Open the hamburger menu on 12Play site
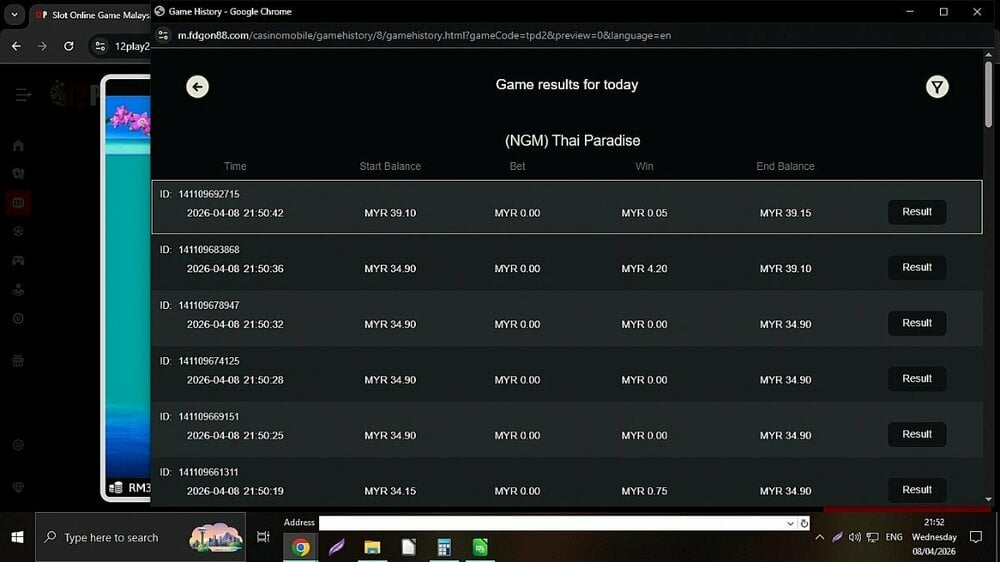Image resolution: width=1000 pixels, height=562 pixels. click(x=23, y=95)
